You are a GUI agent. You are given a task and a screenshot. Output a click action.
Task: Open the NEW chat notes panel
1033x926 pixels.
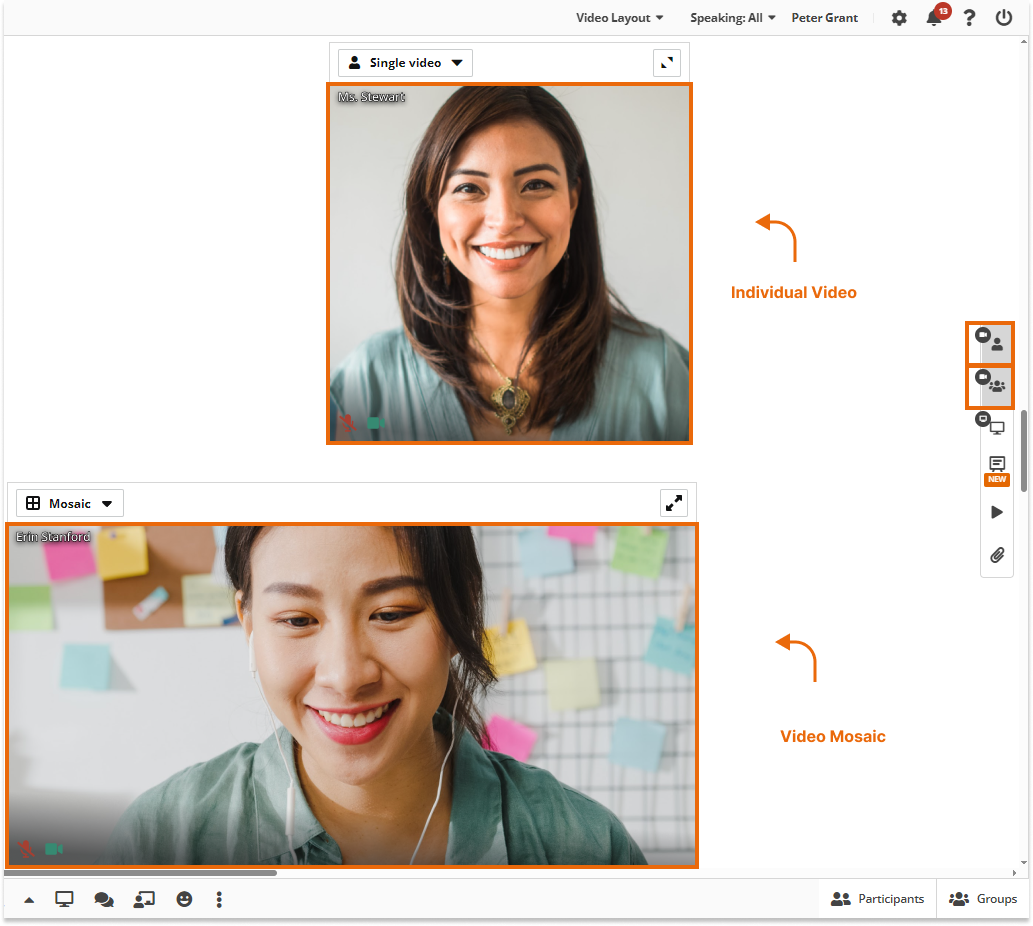(x=997, y=470)
